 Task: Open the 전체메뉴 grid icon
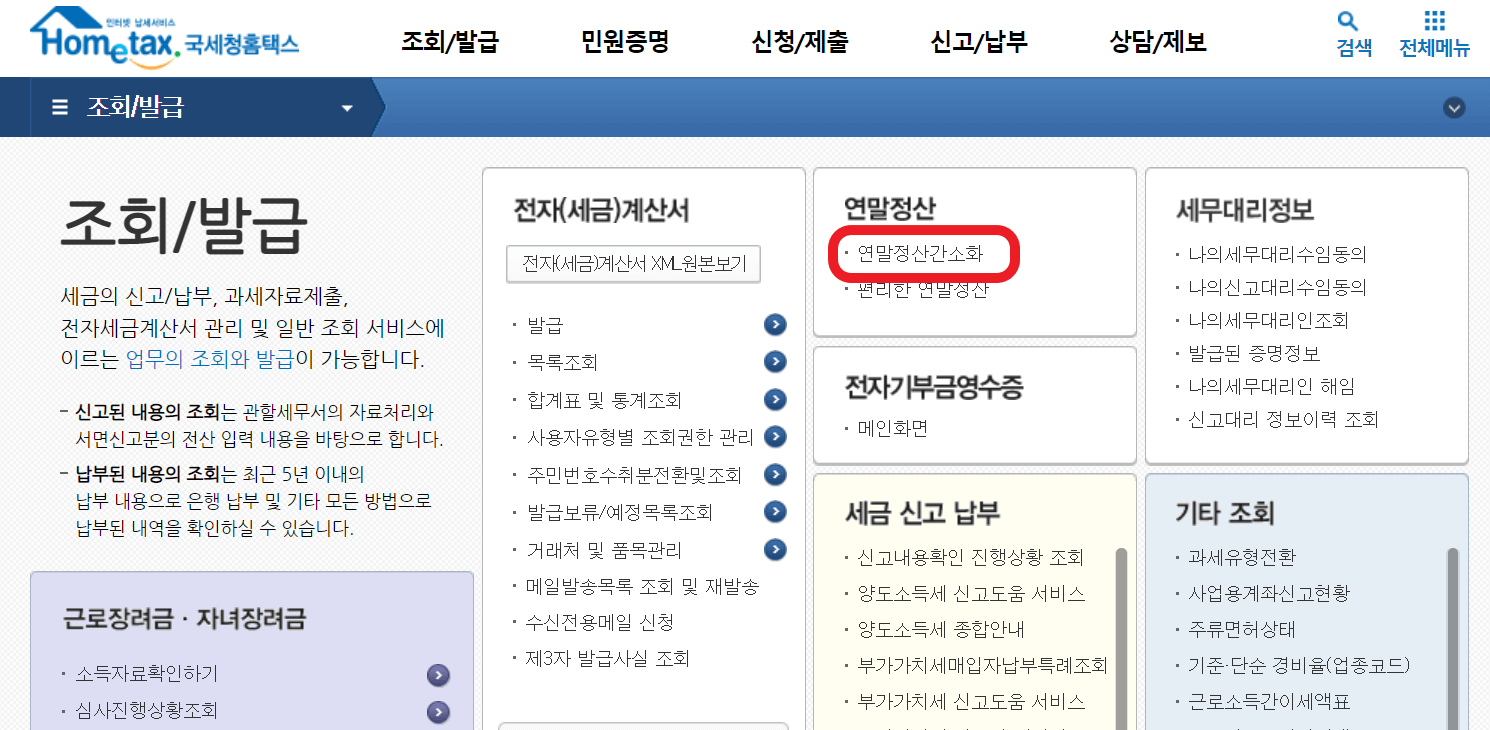(x=1435, y=21)
